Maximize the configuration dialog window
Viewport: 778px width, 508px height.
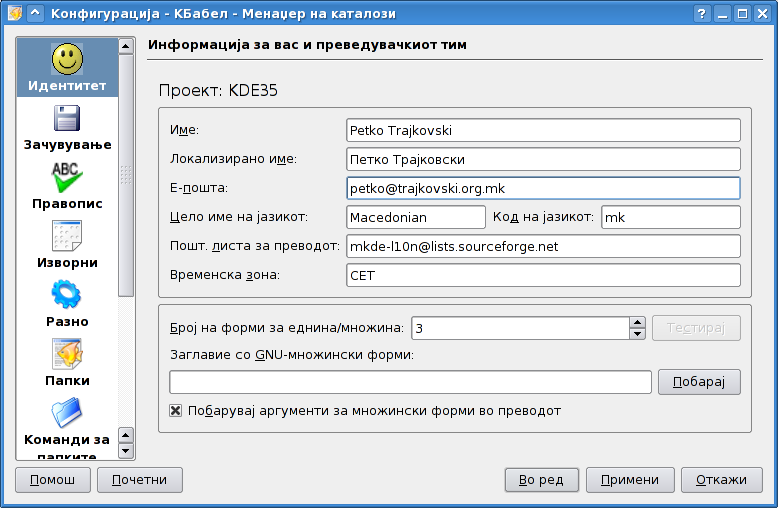coord(742,13)
